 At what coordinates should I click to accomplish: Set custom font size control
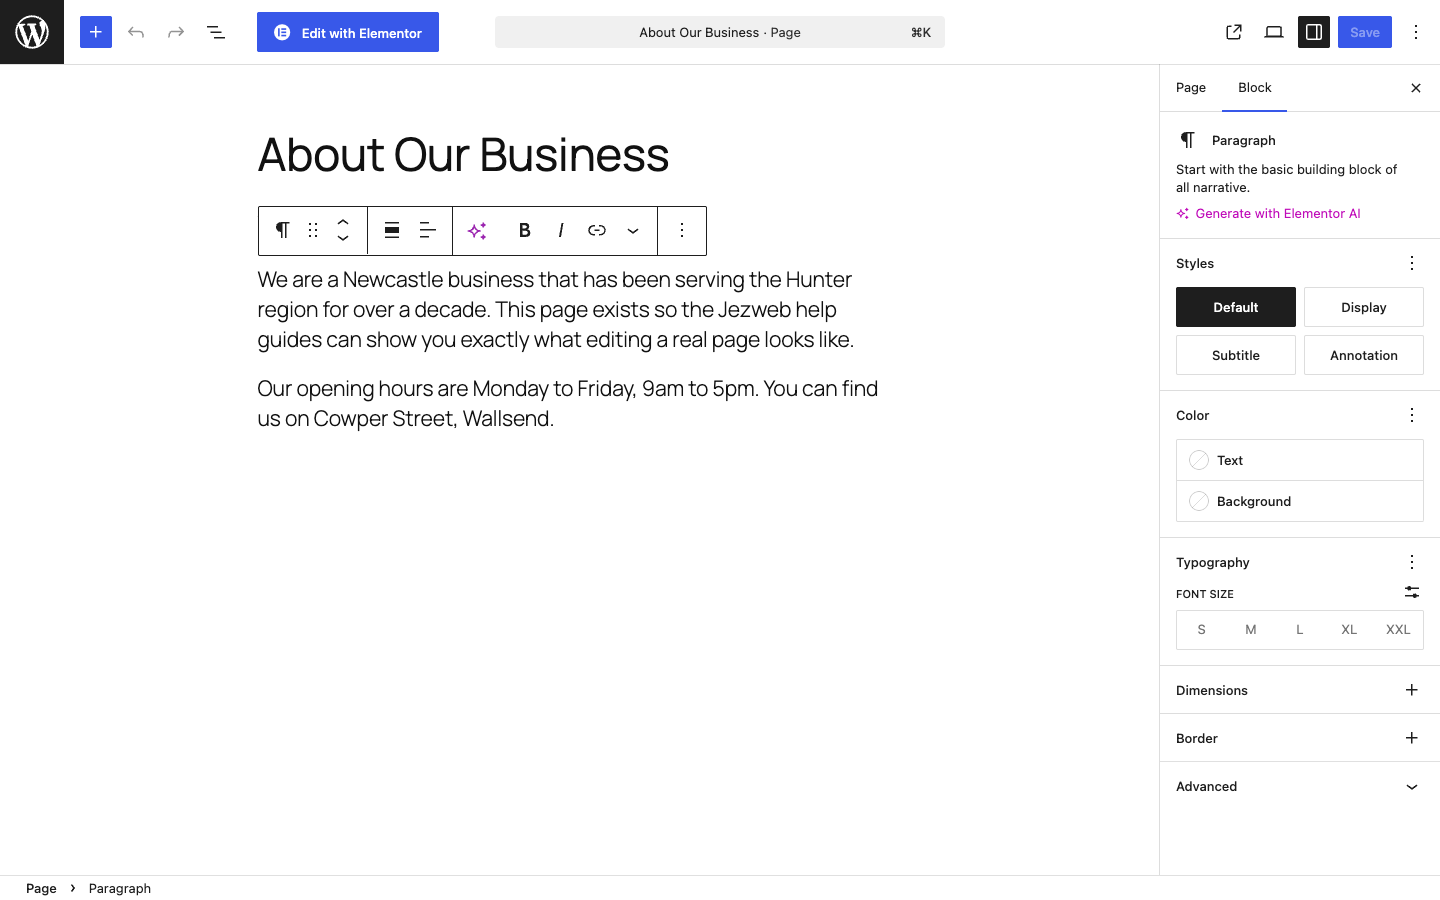coord(1412,593)
